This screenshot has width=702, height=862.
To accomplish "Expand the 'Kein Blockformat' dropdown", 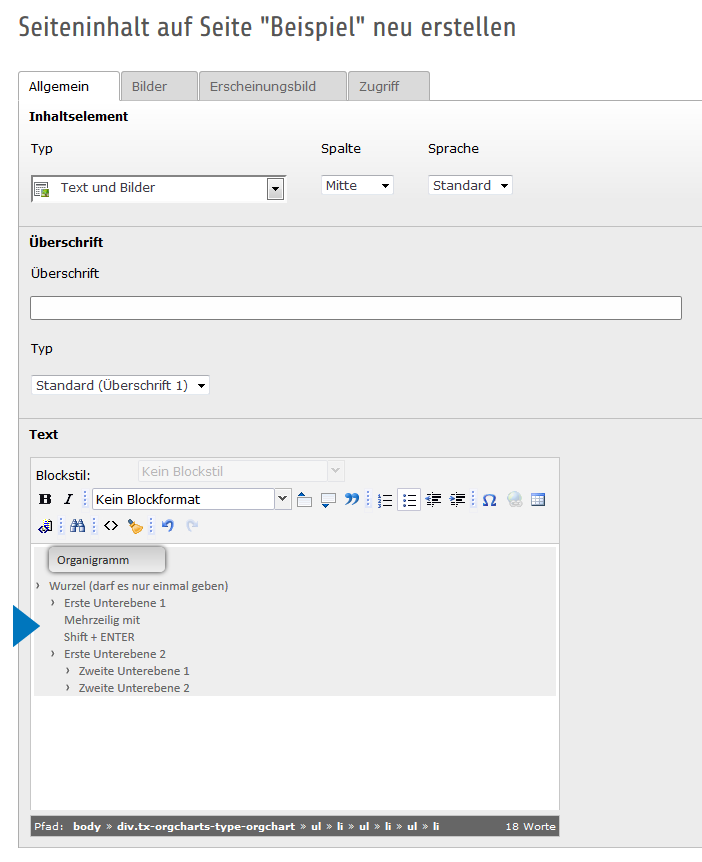I will 282,499.
